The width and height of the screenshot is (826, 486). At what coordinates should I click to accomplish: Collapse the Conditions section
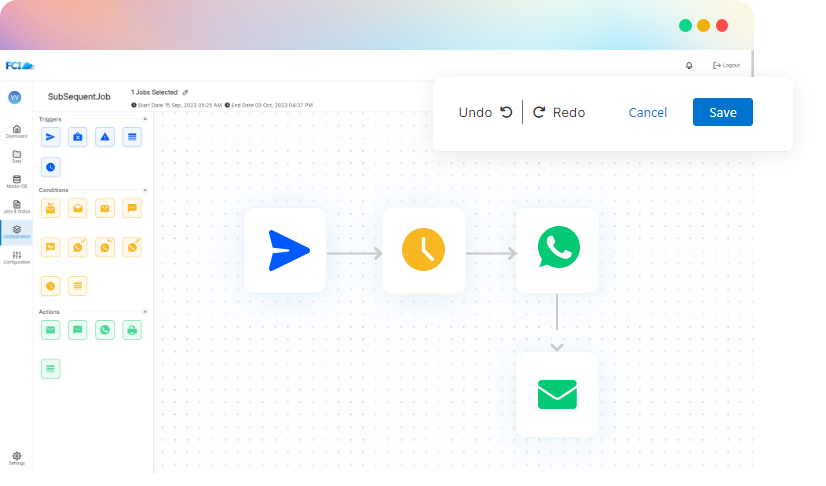[x=144, y=189]
